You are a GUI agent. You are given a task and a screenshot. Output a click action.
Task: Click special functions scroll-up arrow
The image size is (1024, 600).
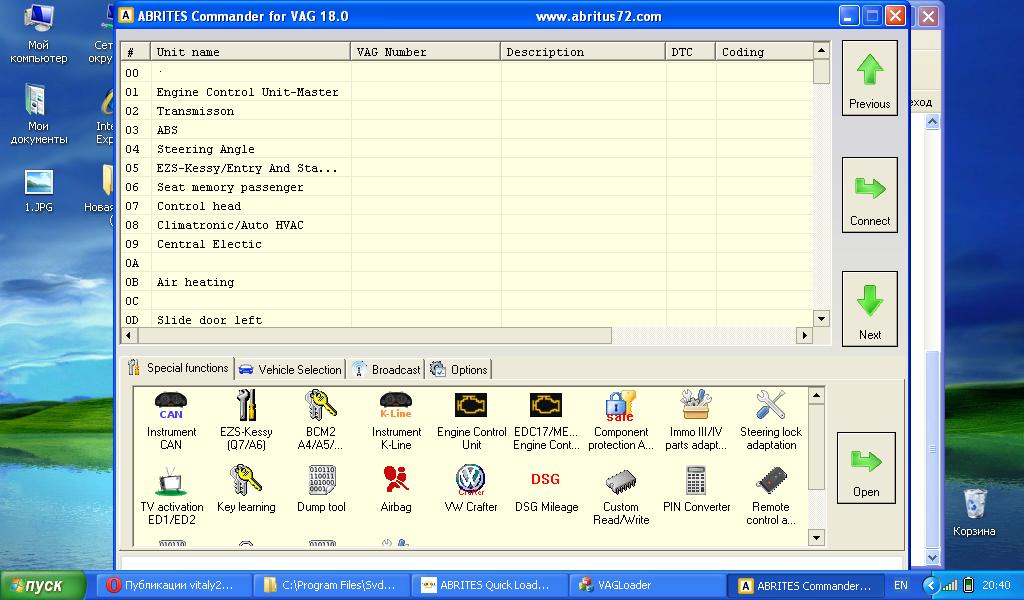click(816, 395)
